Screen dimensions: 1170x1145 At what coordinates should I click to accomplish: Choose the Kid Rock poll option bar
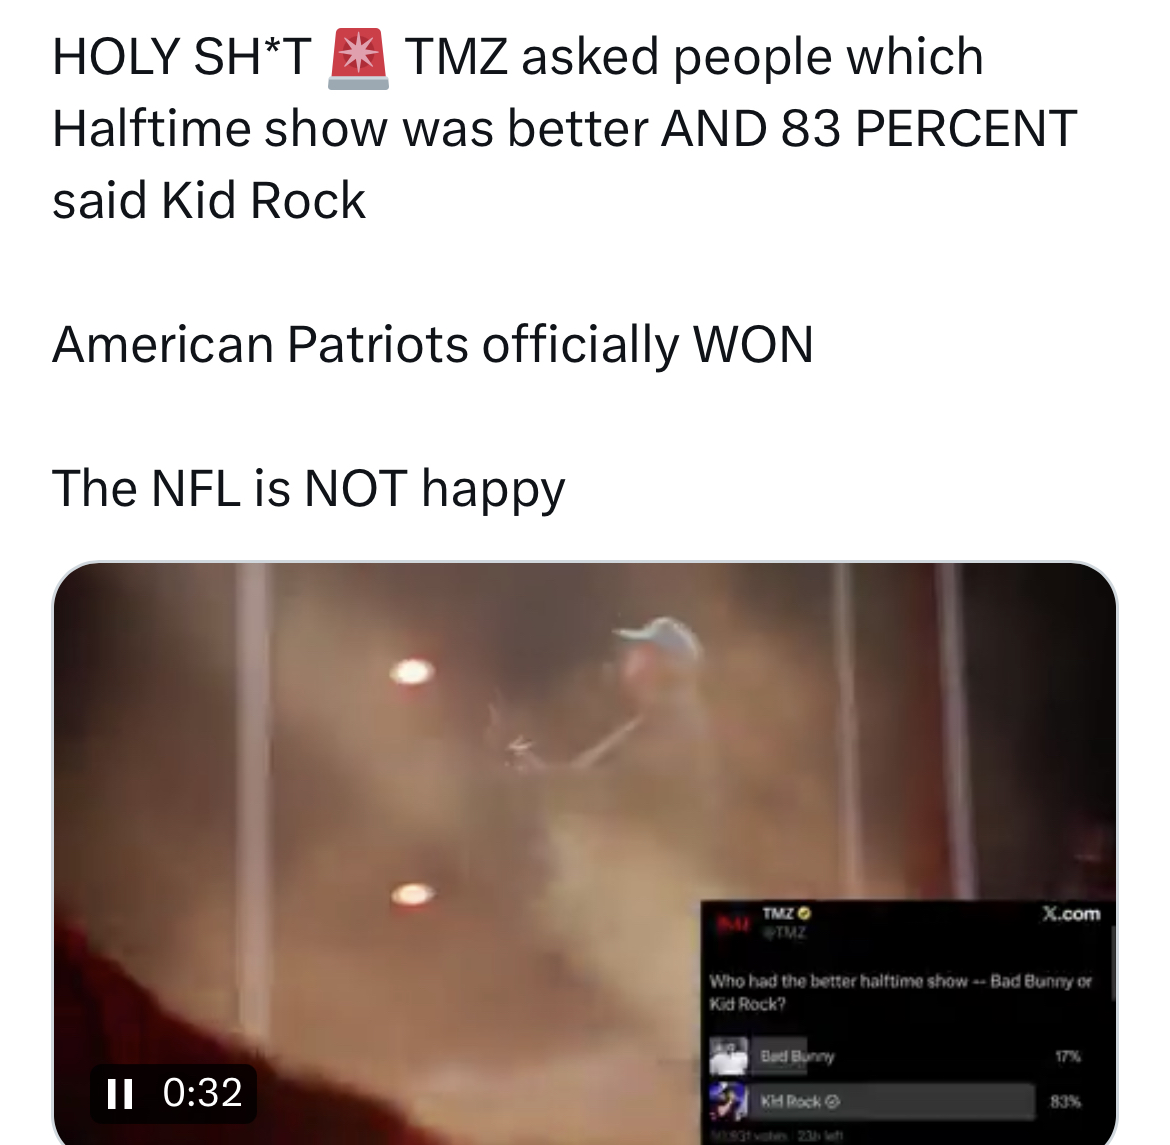click(893, 1101)
